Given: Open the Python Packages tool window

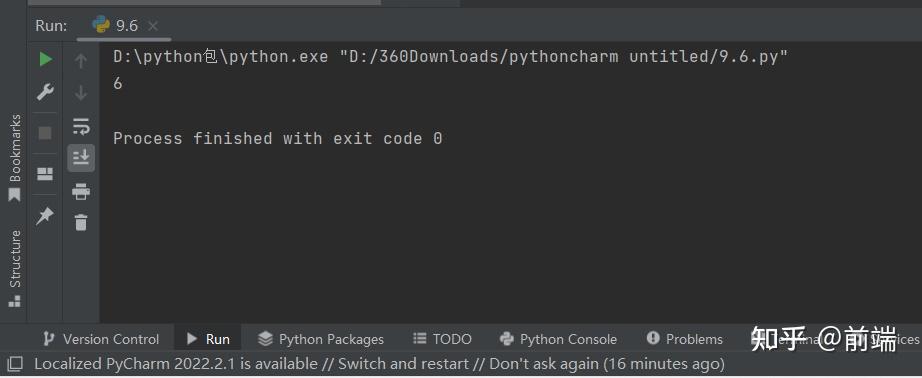Looking at the screenshot, I should [x=321, y=339].
